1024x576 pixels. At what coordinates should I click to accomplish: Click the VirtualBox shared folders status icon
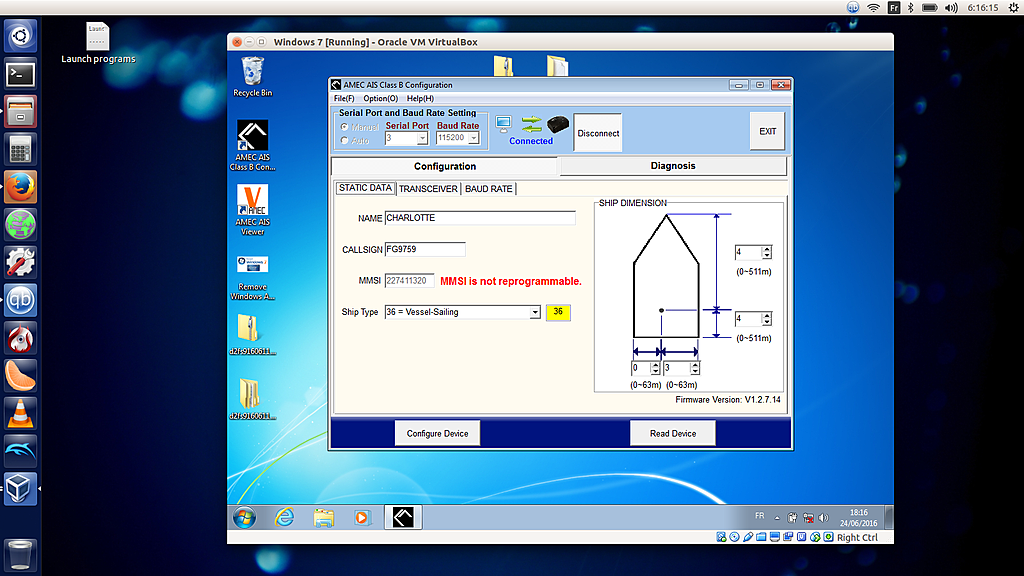[761, 537]
